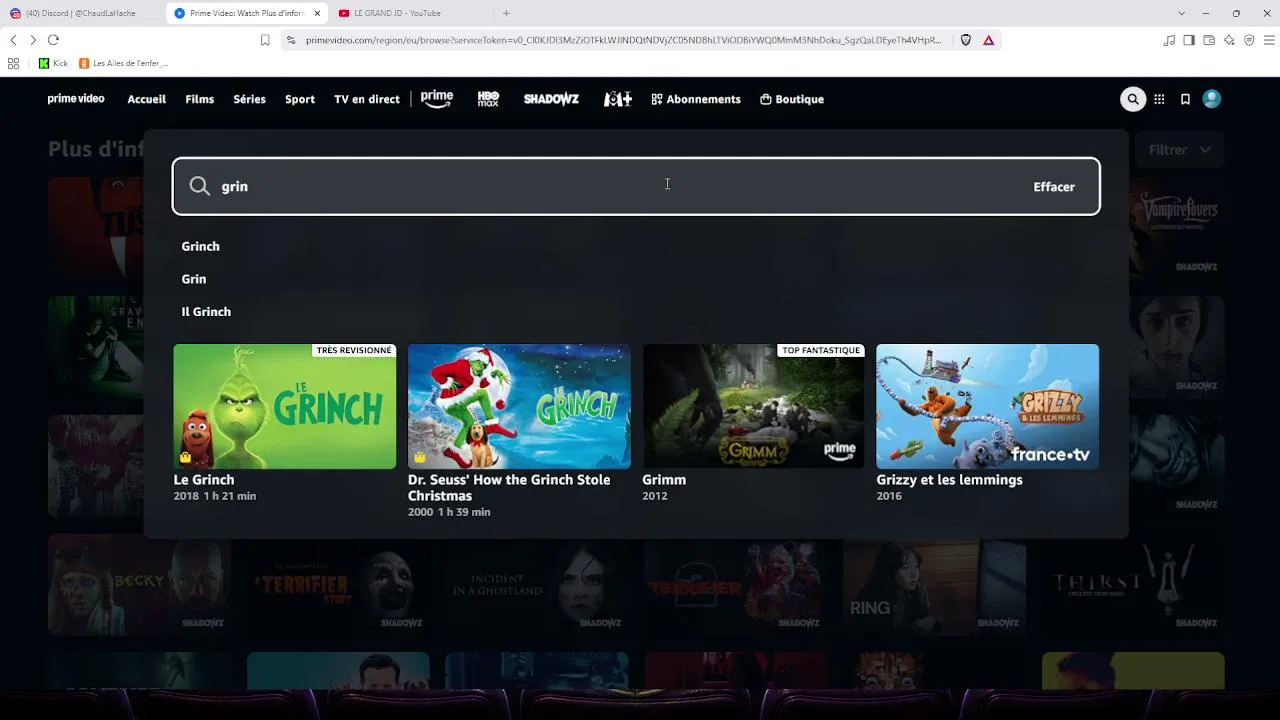Click the Brave Shields lion icon
Image resolution: width=1280 pixels, height=720 pixels.
tap(966, 40)
